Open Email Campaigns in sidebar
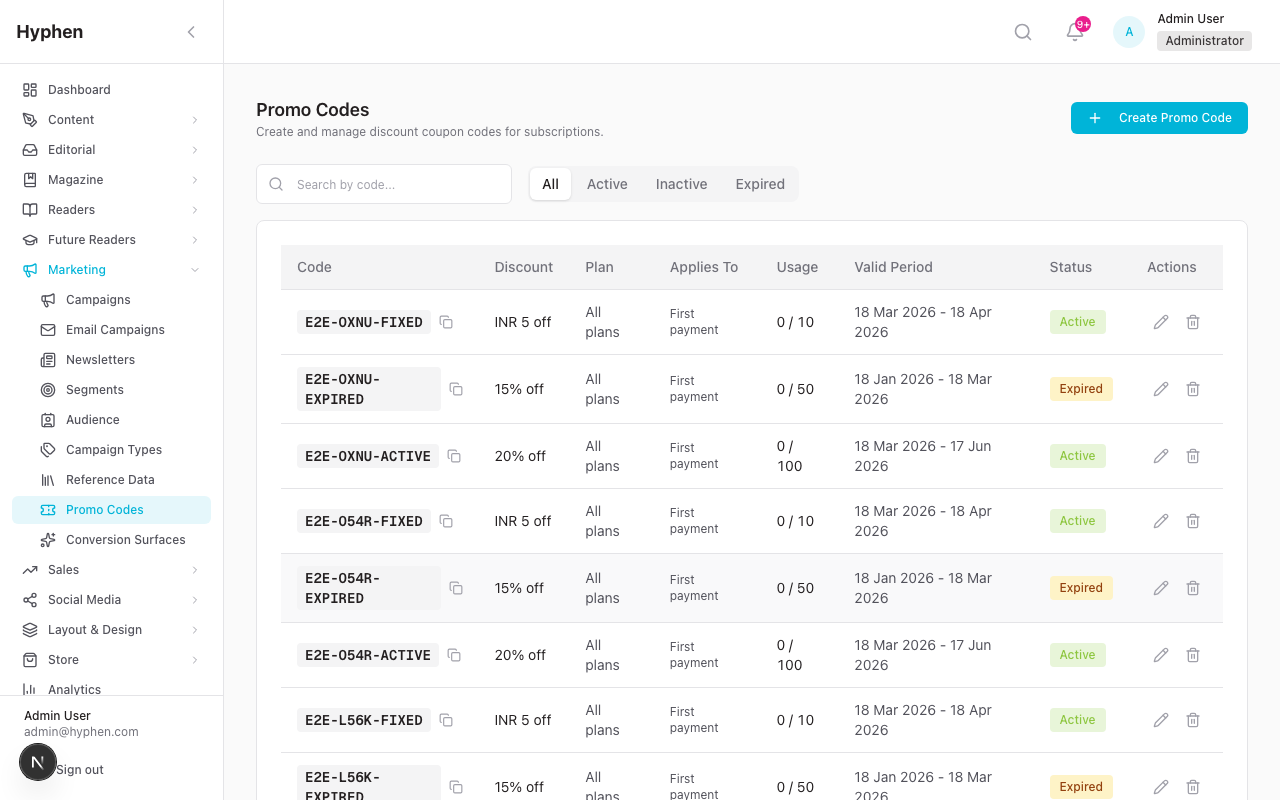The image size is (1280, 800). [115, 330]
